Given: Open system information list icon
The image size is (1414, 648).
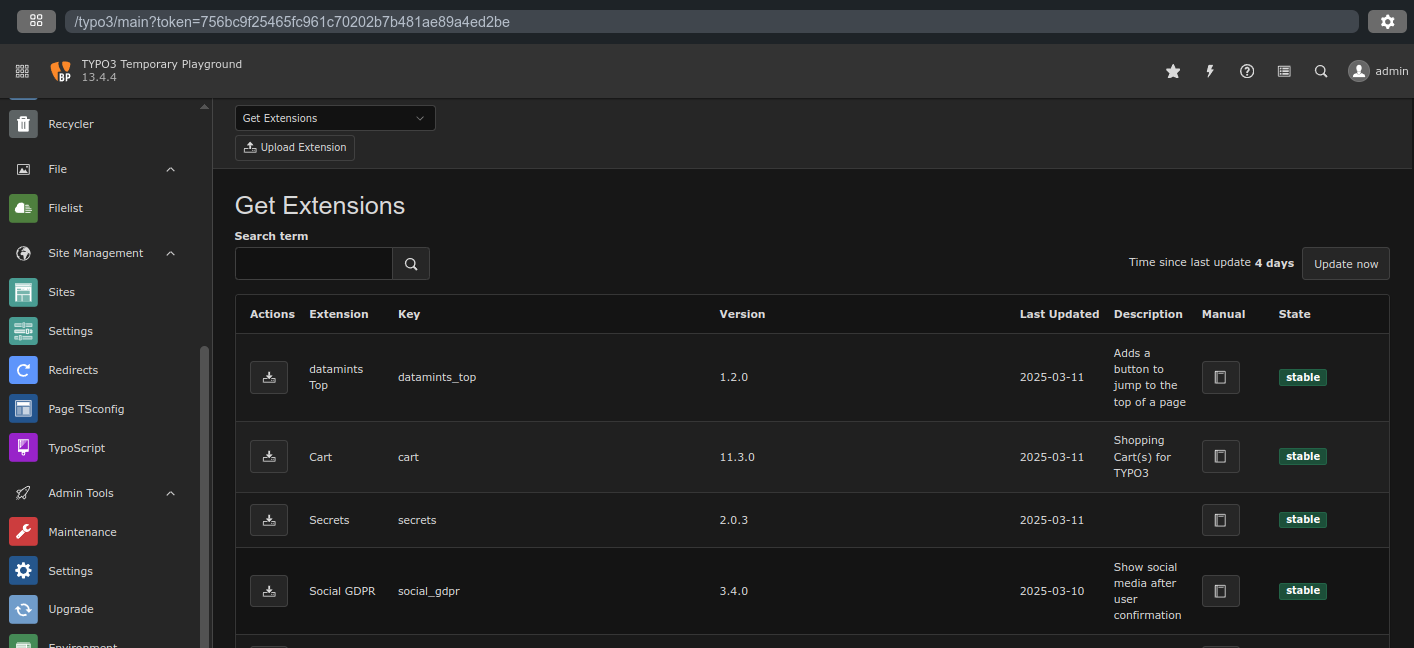Looking at the screenshot, I should click(x=1284, y=71).
